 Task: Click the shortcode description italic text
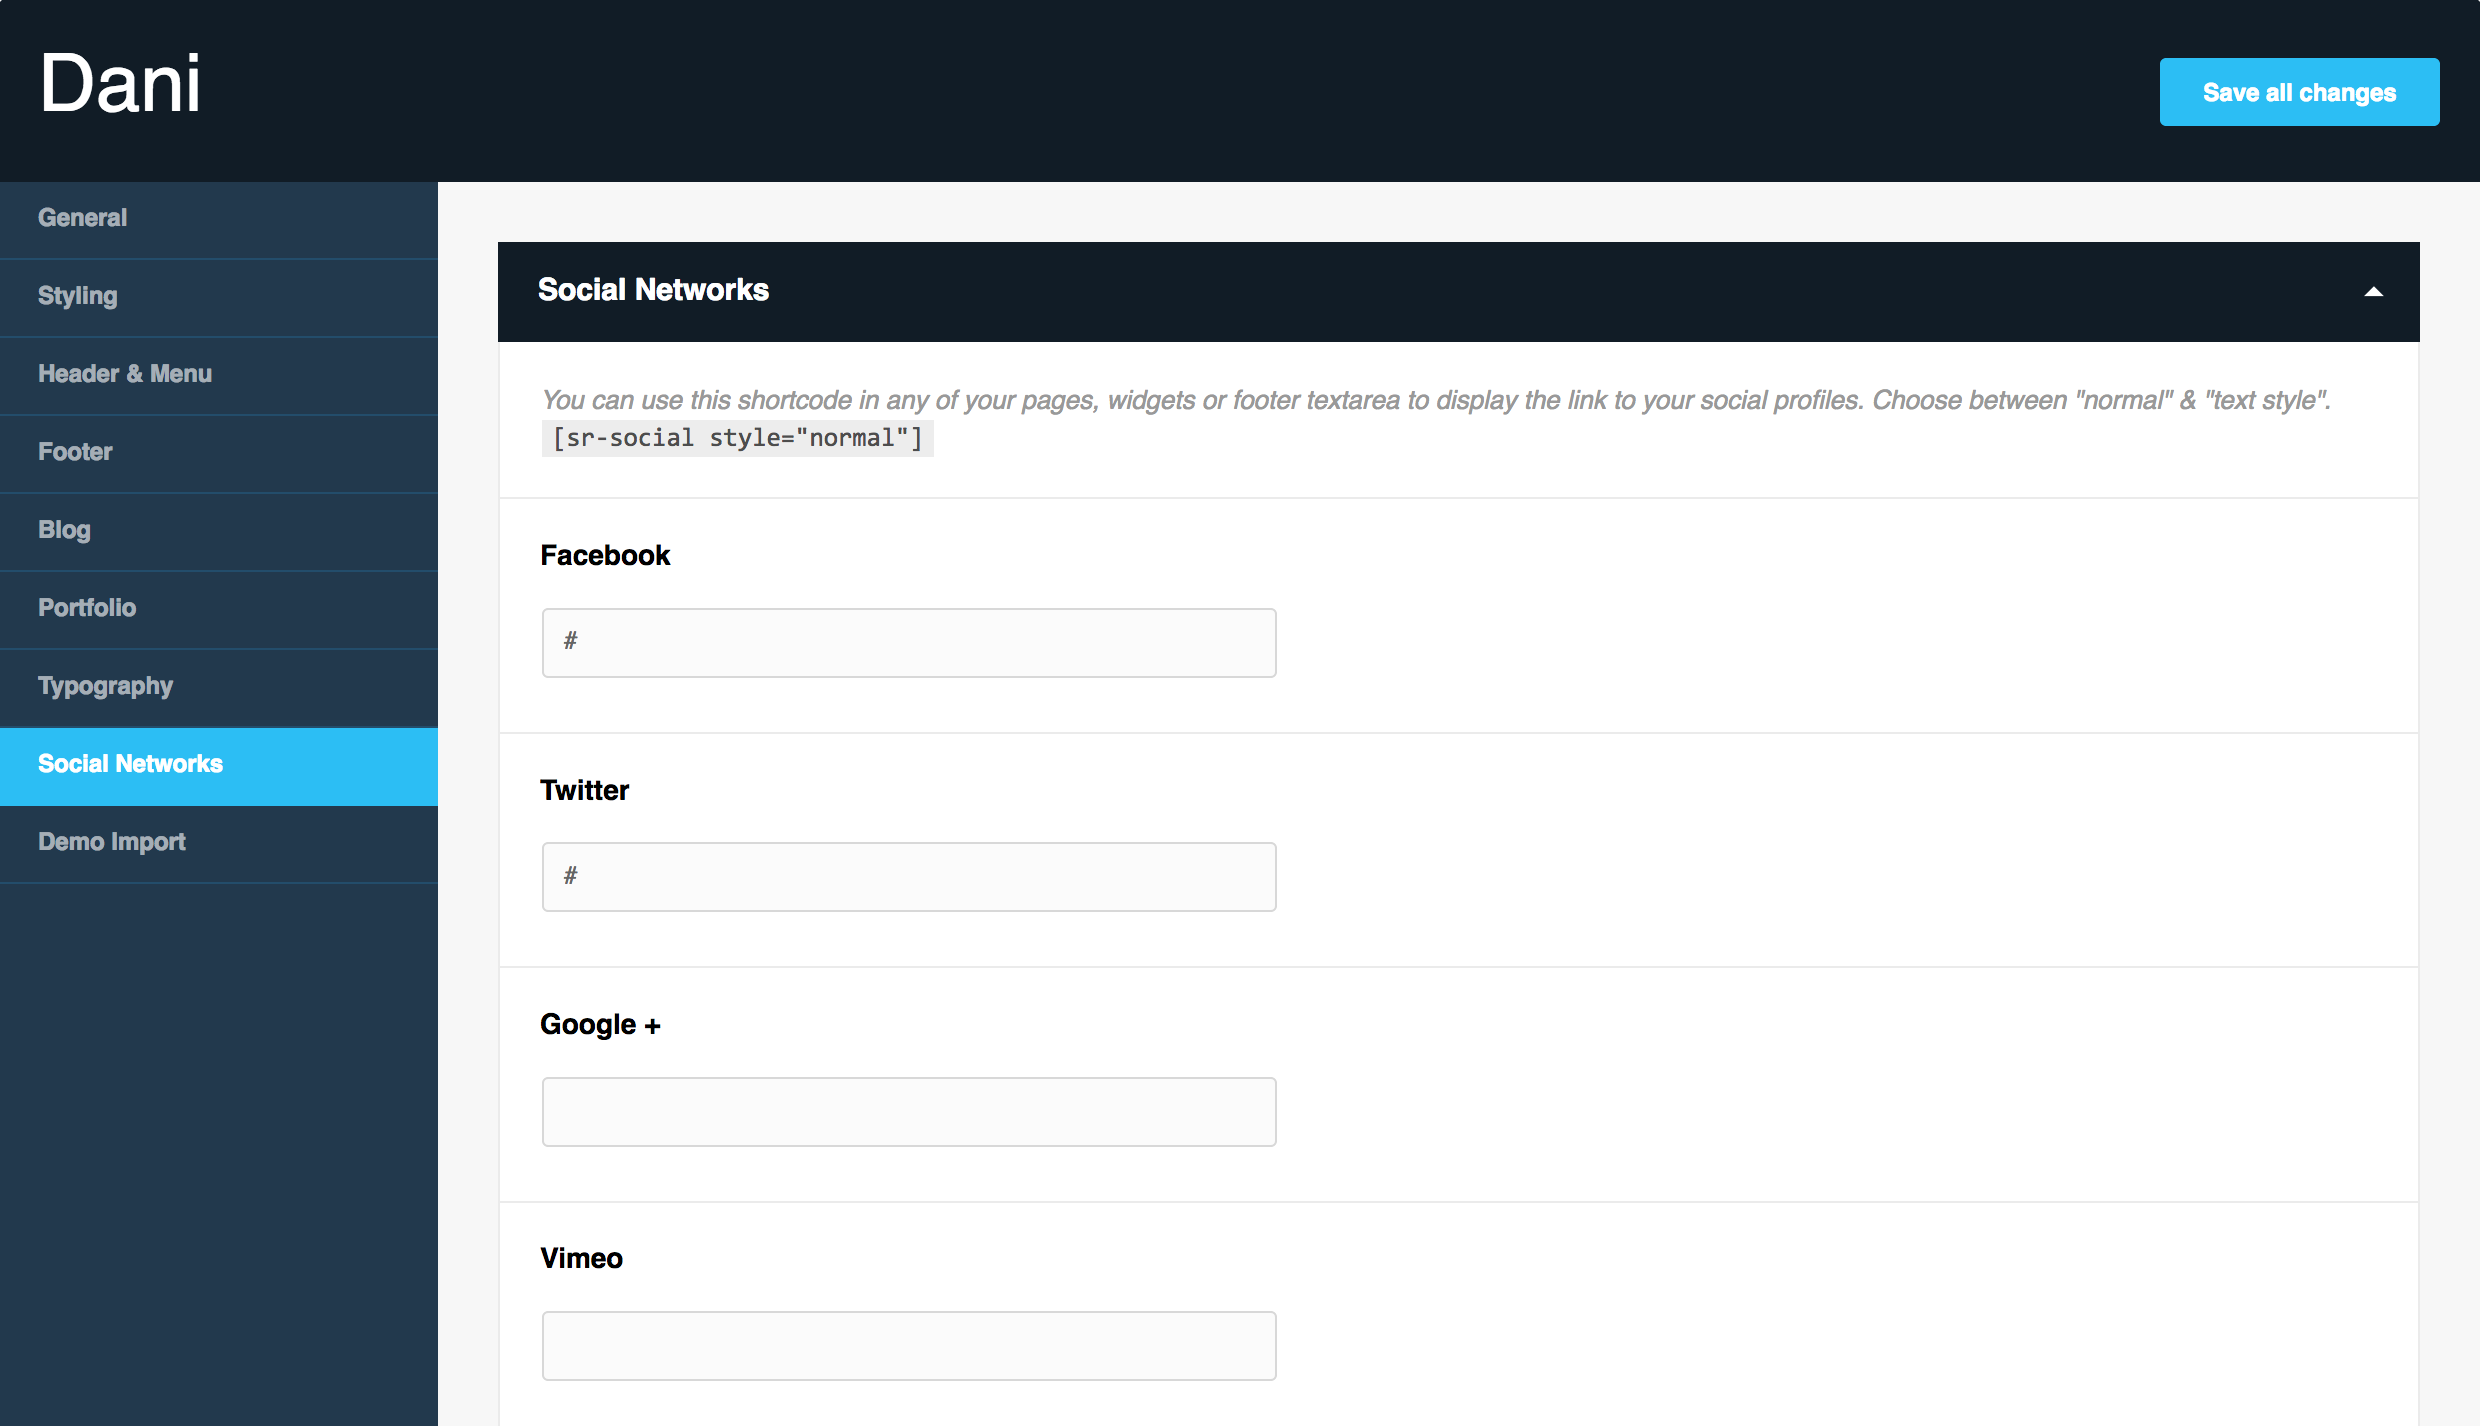[x=1436, y=400]
